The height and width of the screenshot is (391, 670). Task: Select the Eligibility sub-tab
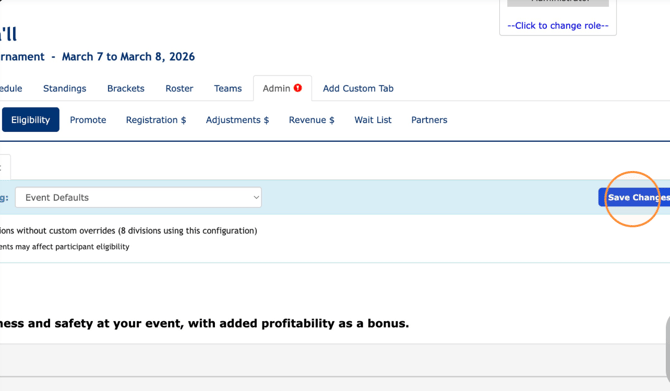pyautogui.click(x=30, y=120)
